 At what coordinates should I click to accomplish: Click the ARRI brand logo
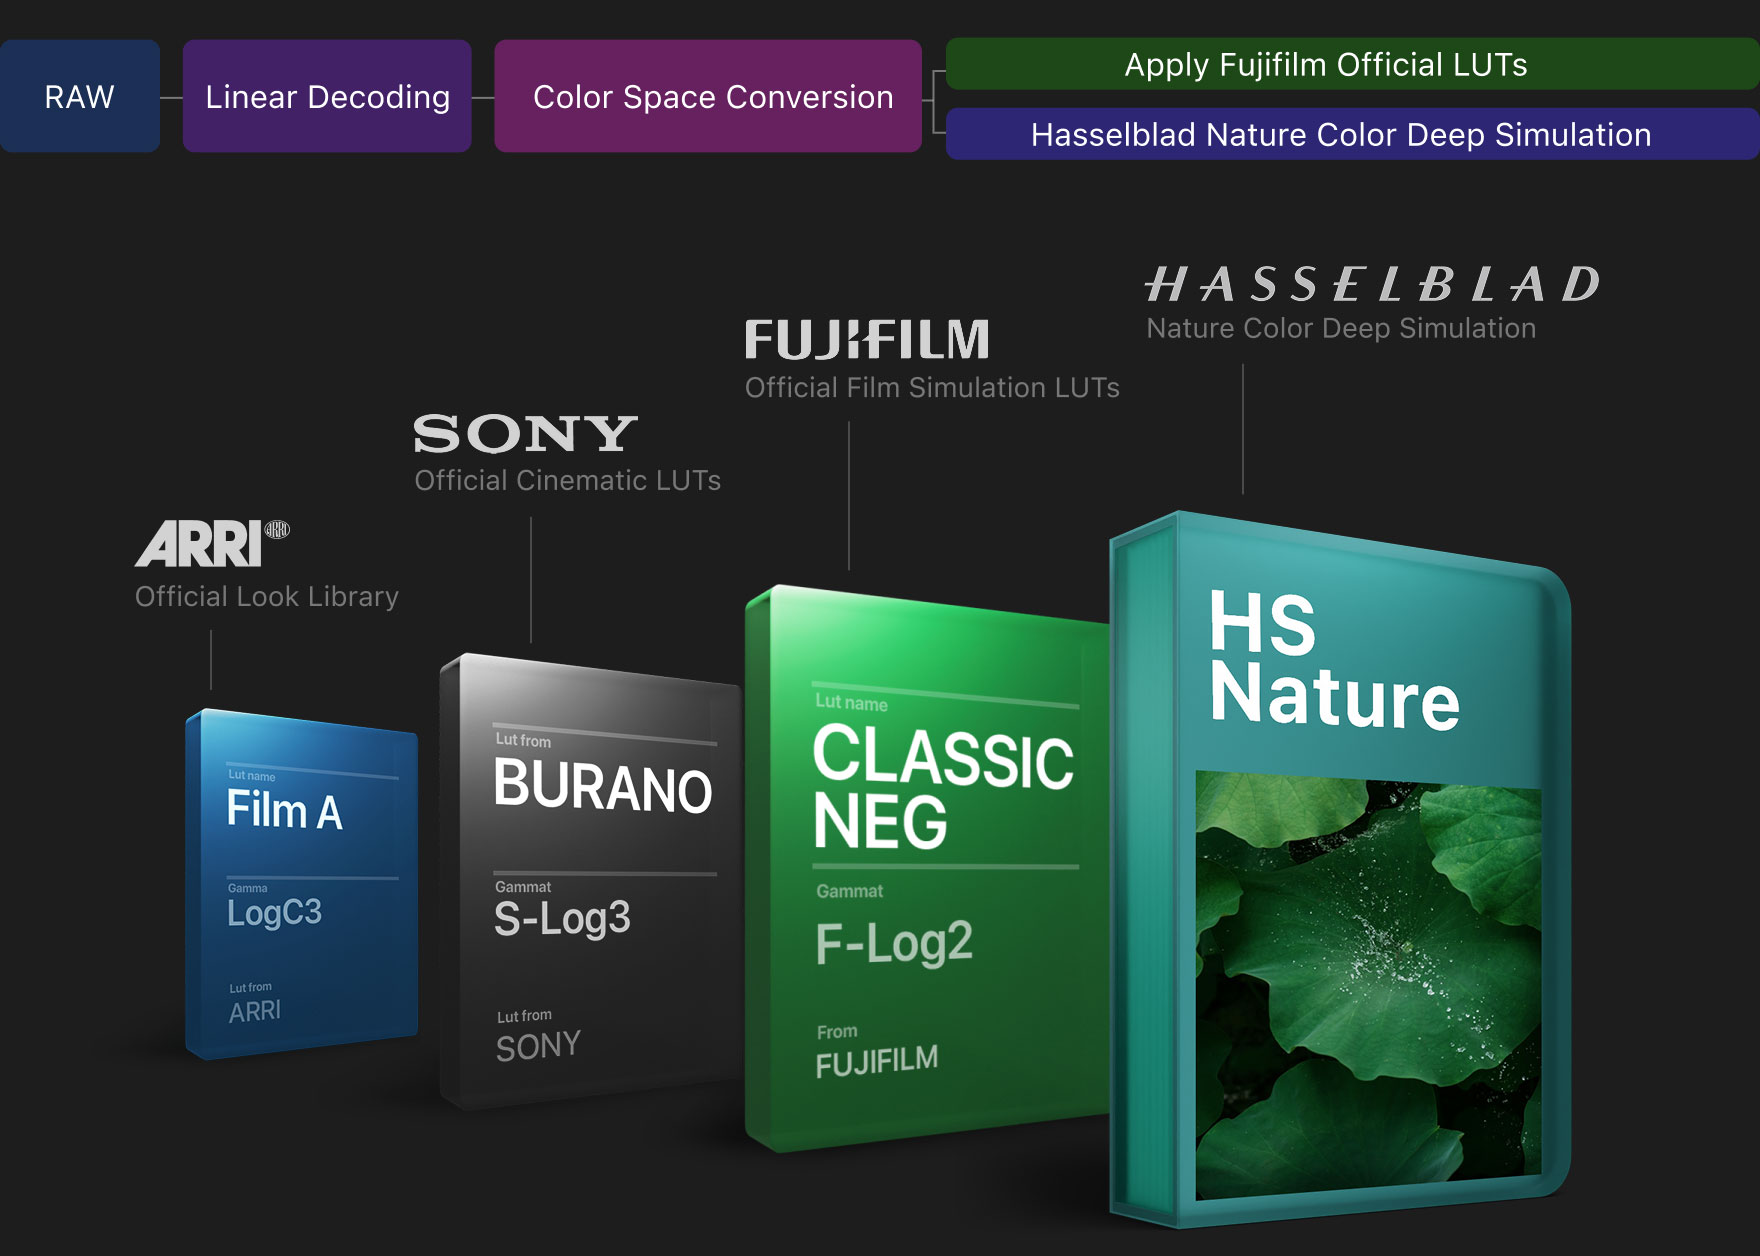[x=212, y=544]
